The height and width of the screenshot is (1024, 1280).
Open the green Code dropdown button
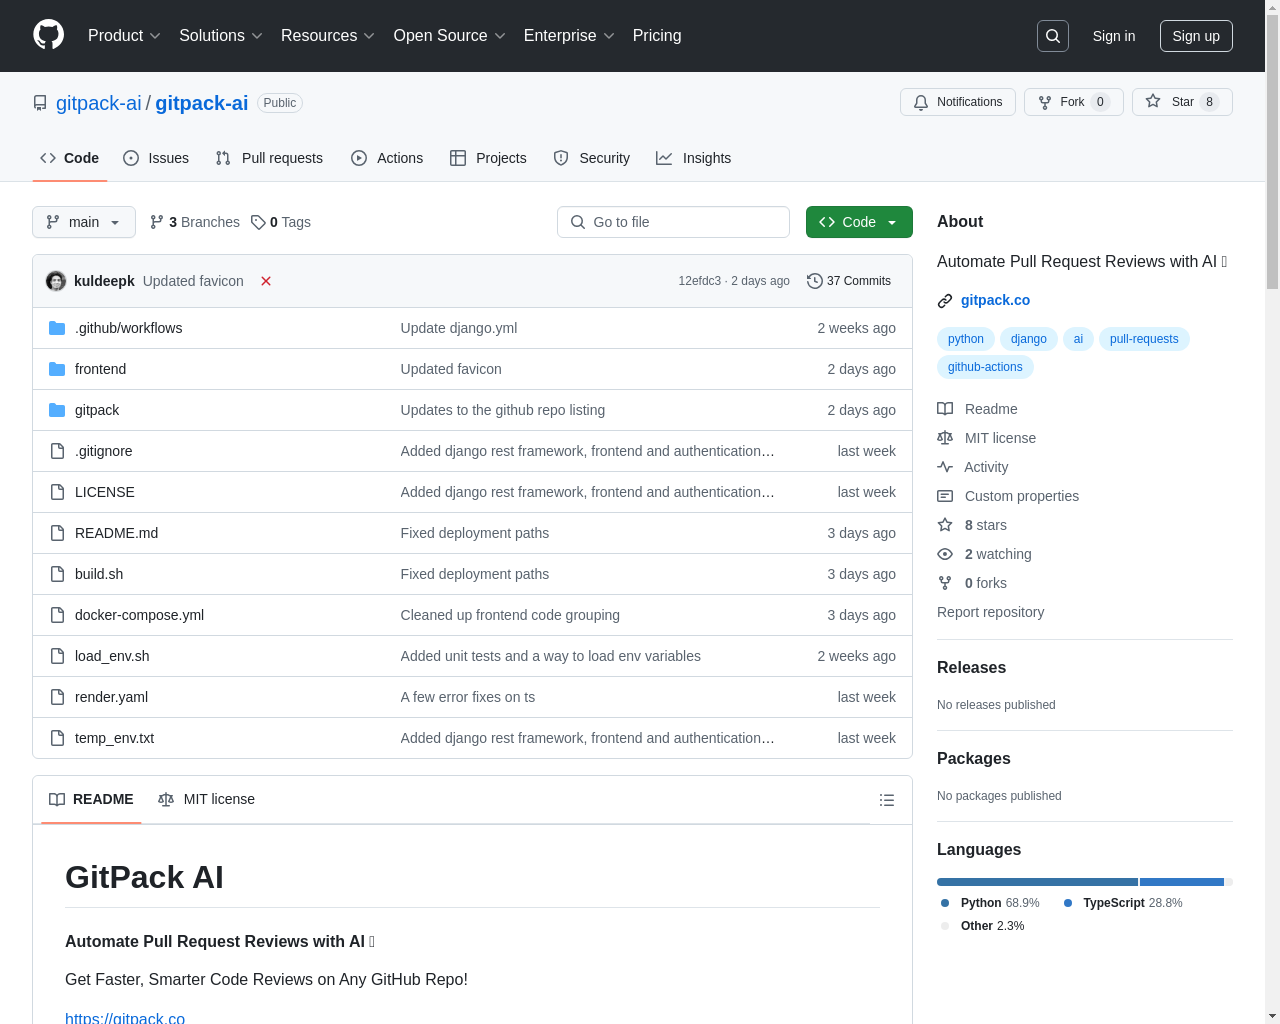point(859,222)
